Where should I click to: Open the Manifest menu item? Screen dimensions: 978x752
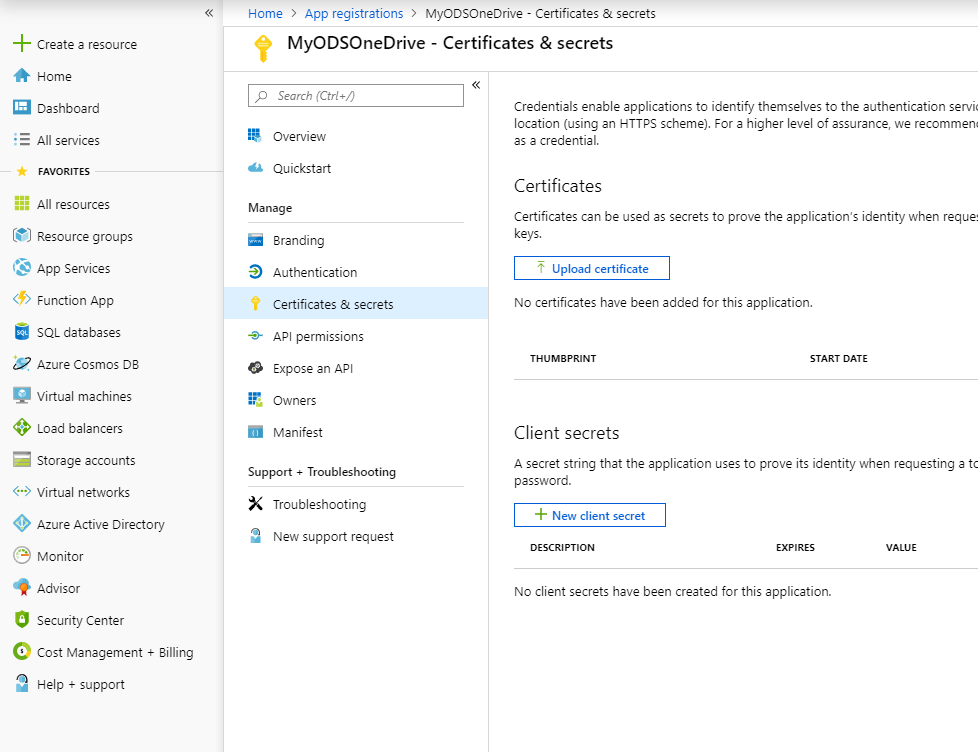297,432
